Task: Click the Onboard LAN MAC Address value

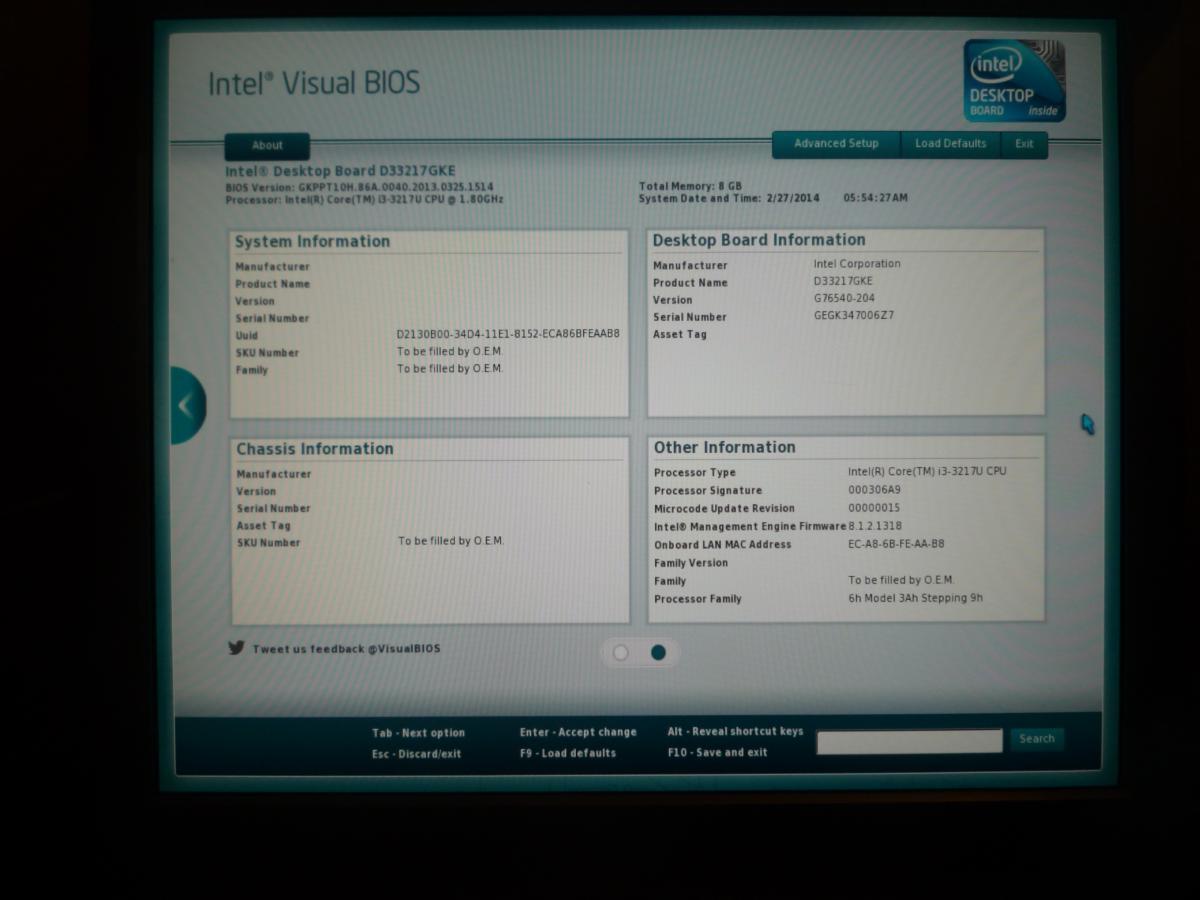Action: (x=896, y=545)
